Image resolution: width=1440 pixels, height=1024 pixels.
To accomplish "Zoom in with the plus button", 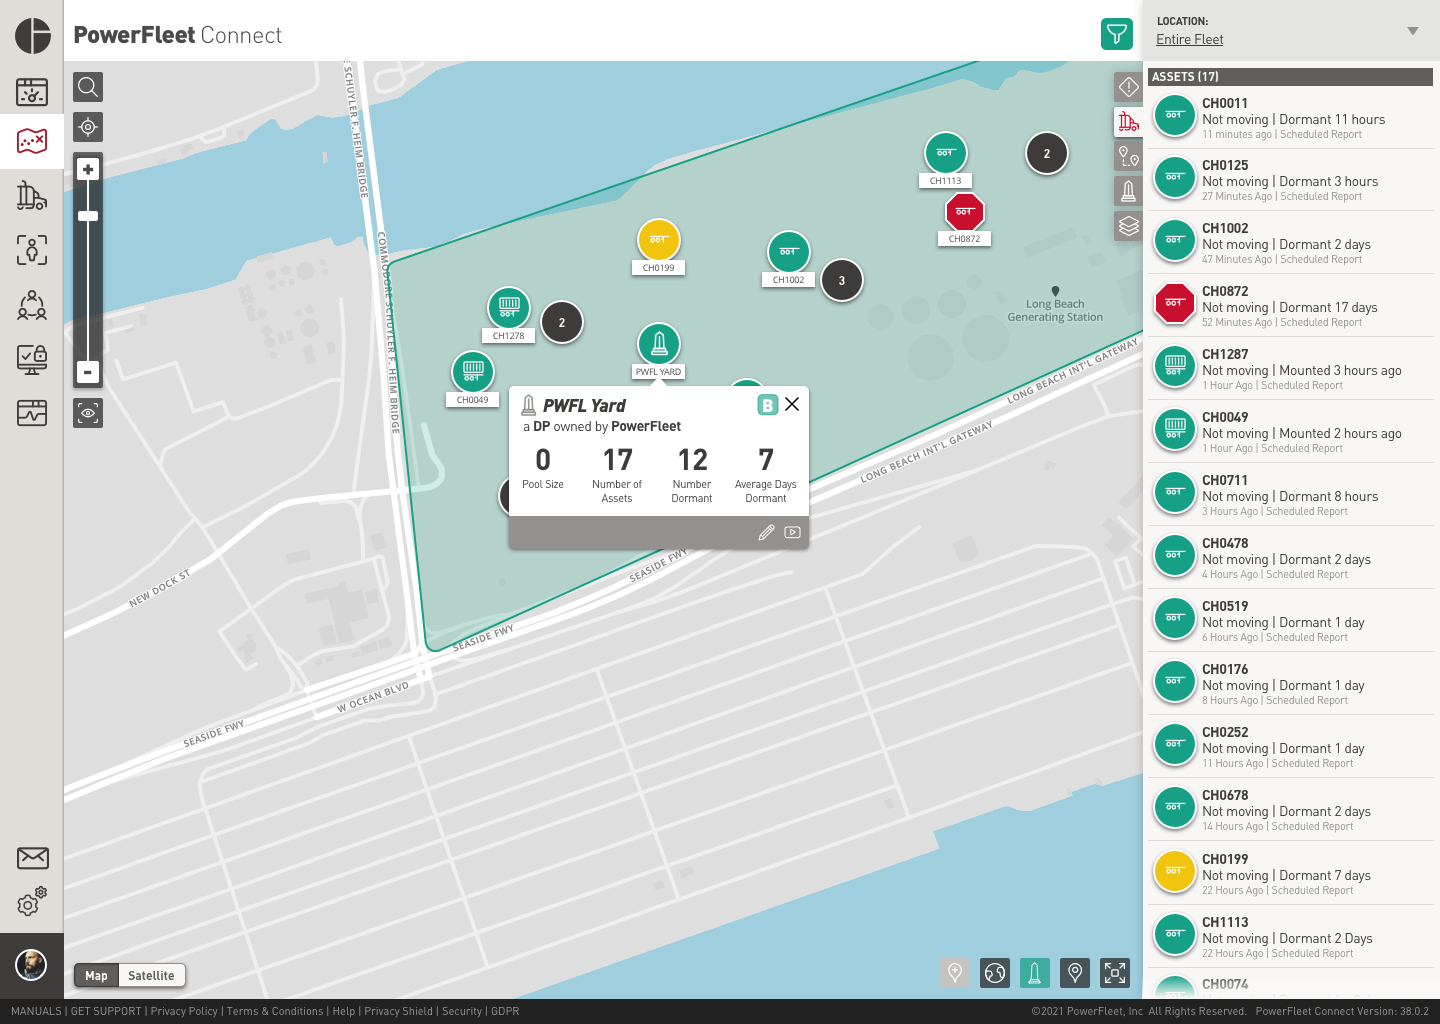I will [x=88, y=169].
